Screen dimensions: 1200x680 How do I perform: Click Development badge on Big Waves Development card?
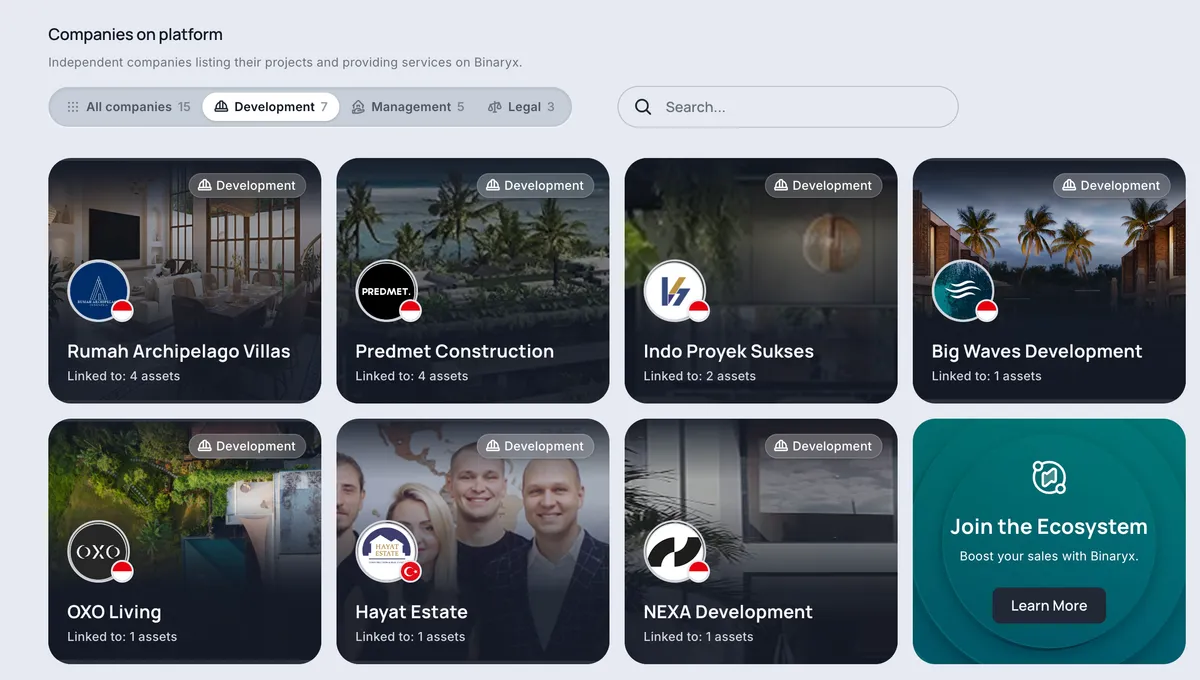pos(1111,185)
